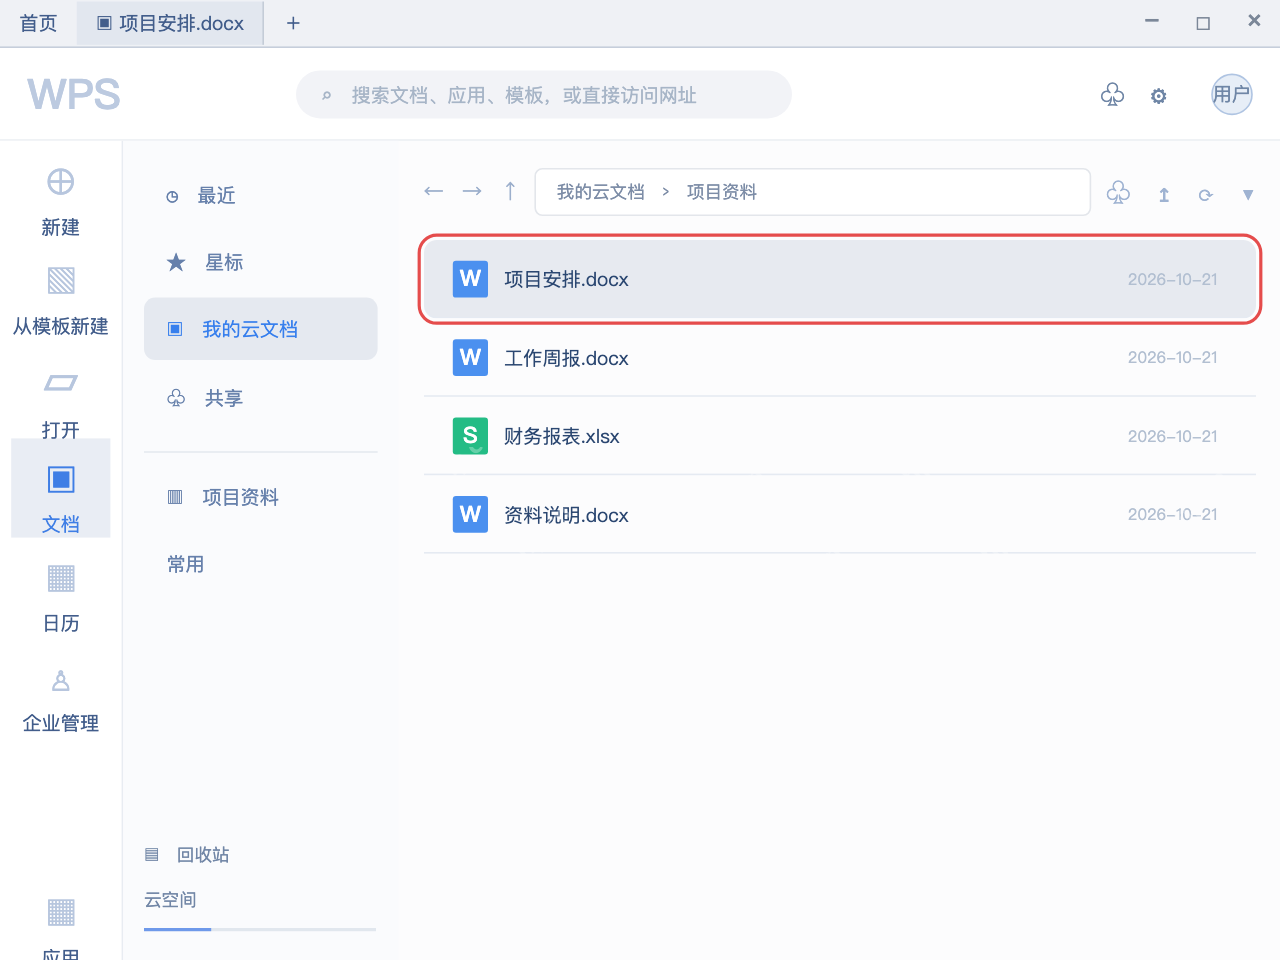Select the 项目安排.docx tab

point(170,23)
